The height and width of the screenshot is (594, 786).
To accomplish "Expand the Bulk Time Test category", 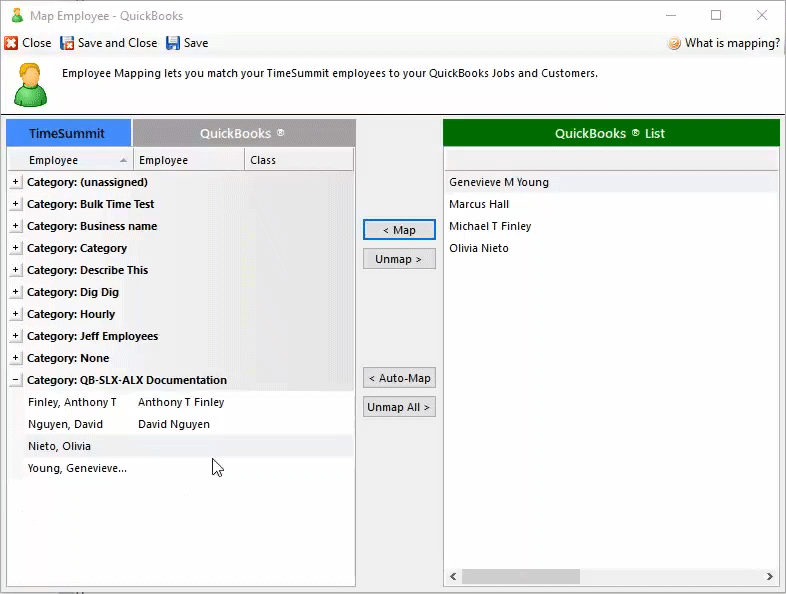I will pos(15,204).
